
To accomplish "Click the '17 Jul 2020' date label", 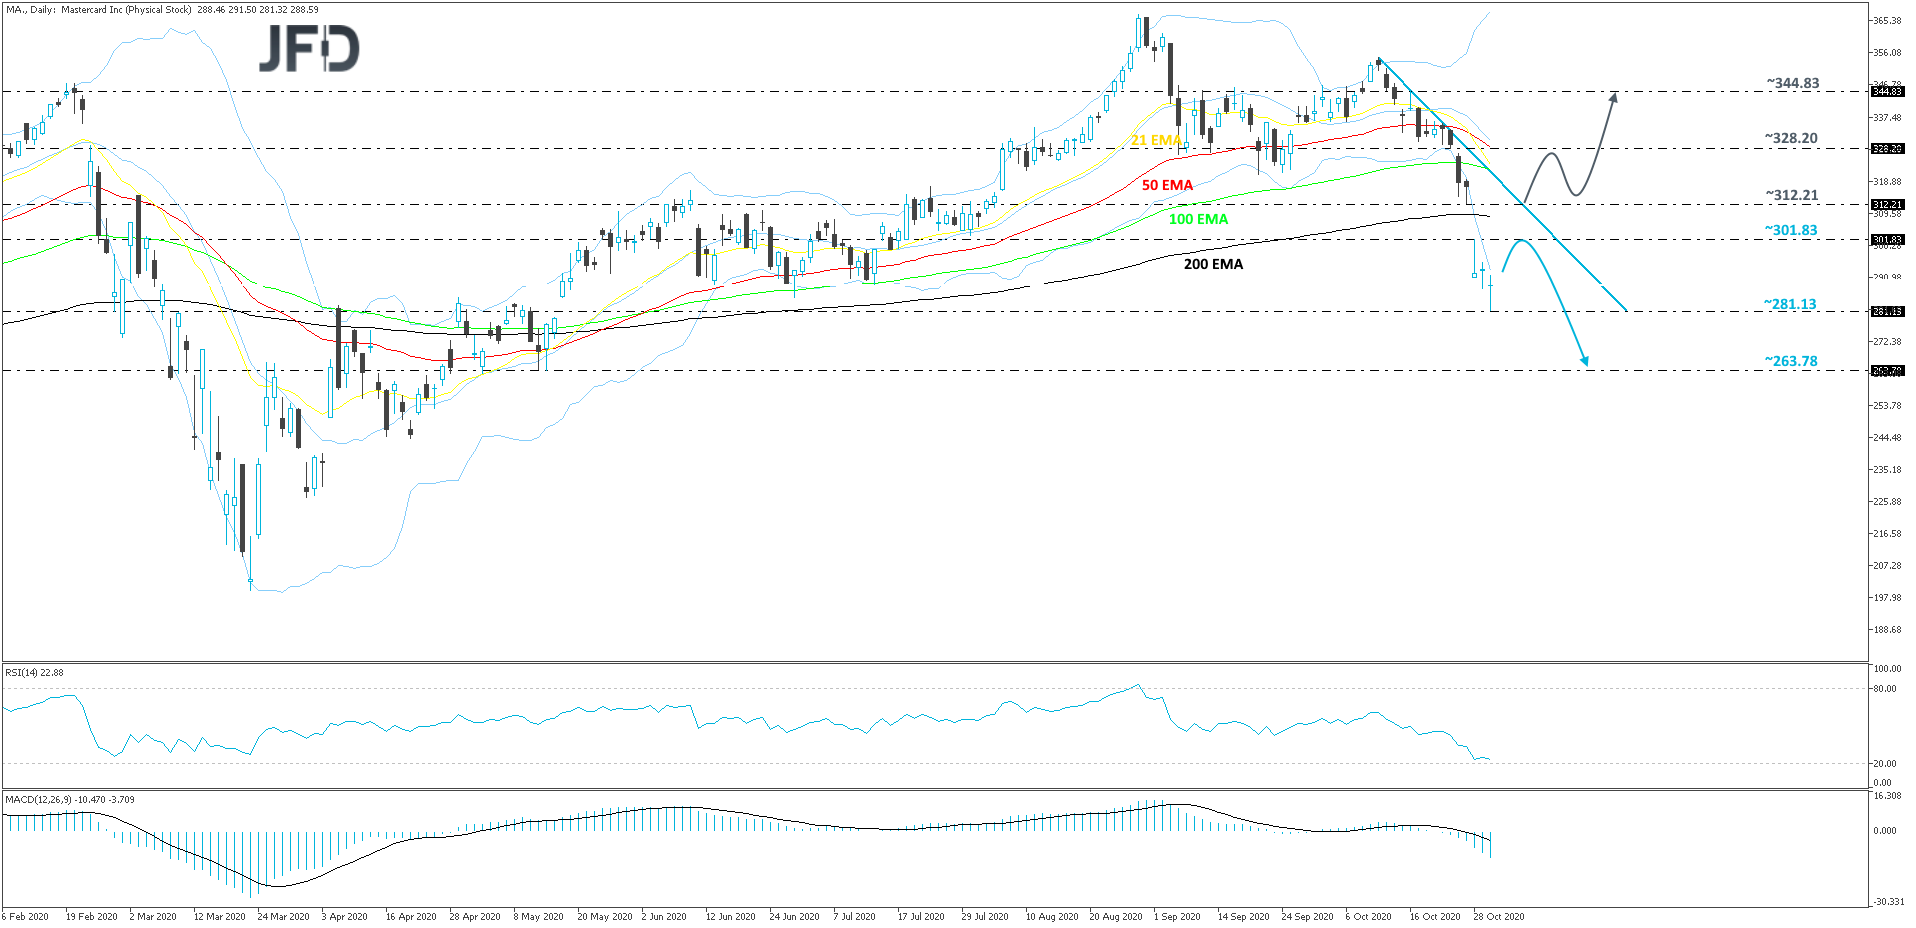I will click(921, 917).
